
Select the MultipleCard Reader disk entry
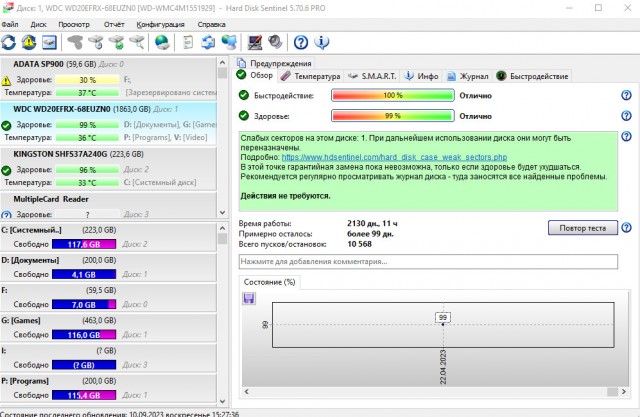(108, 206)
